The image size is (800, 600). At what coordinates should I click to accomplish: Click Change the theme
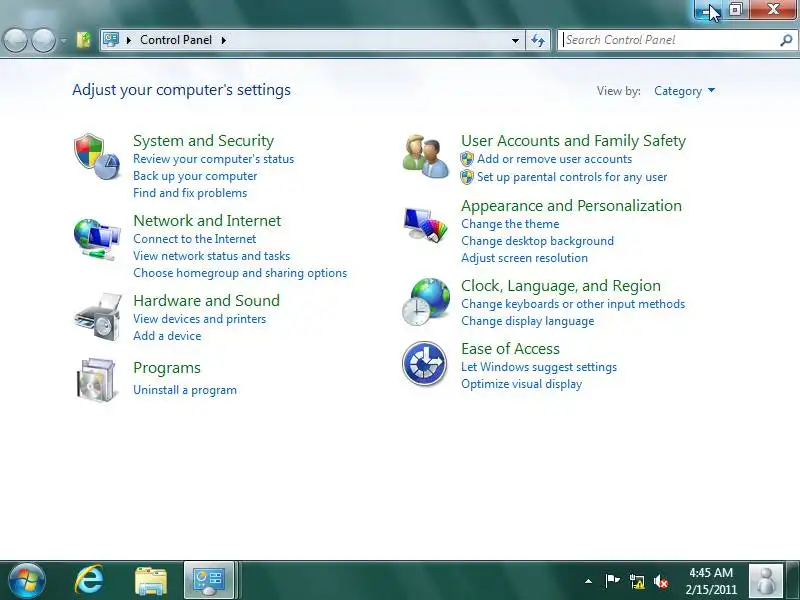coord(510,224)
